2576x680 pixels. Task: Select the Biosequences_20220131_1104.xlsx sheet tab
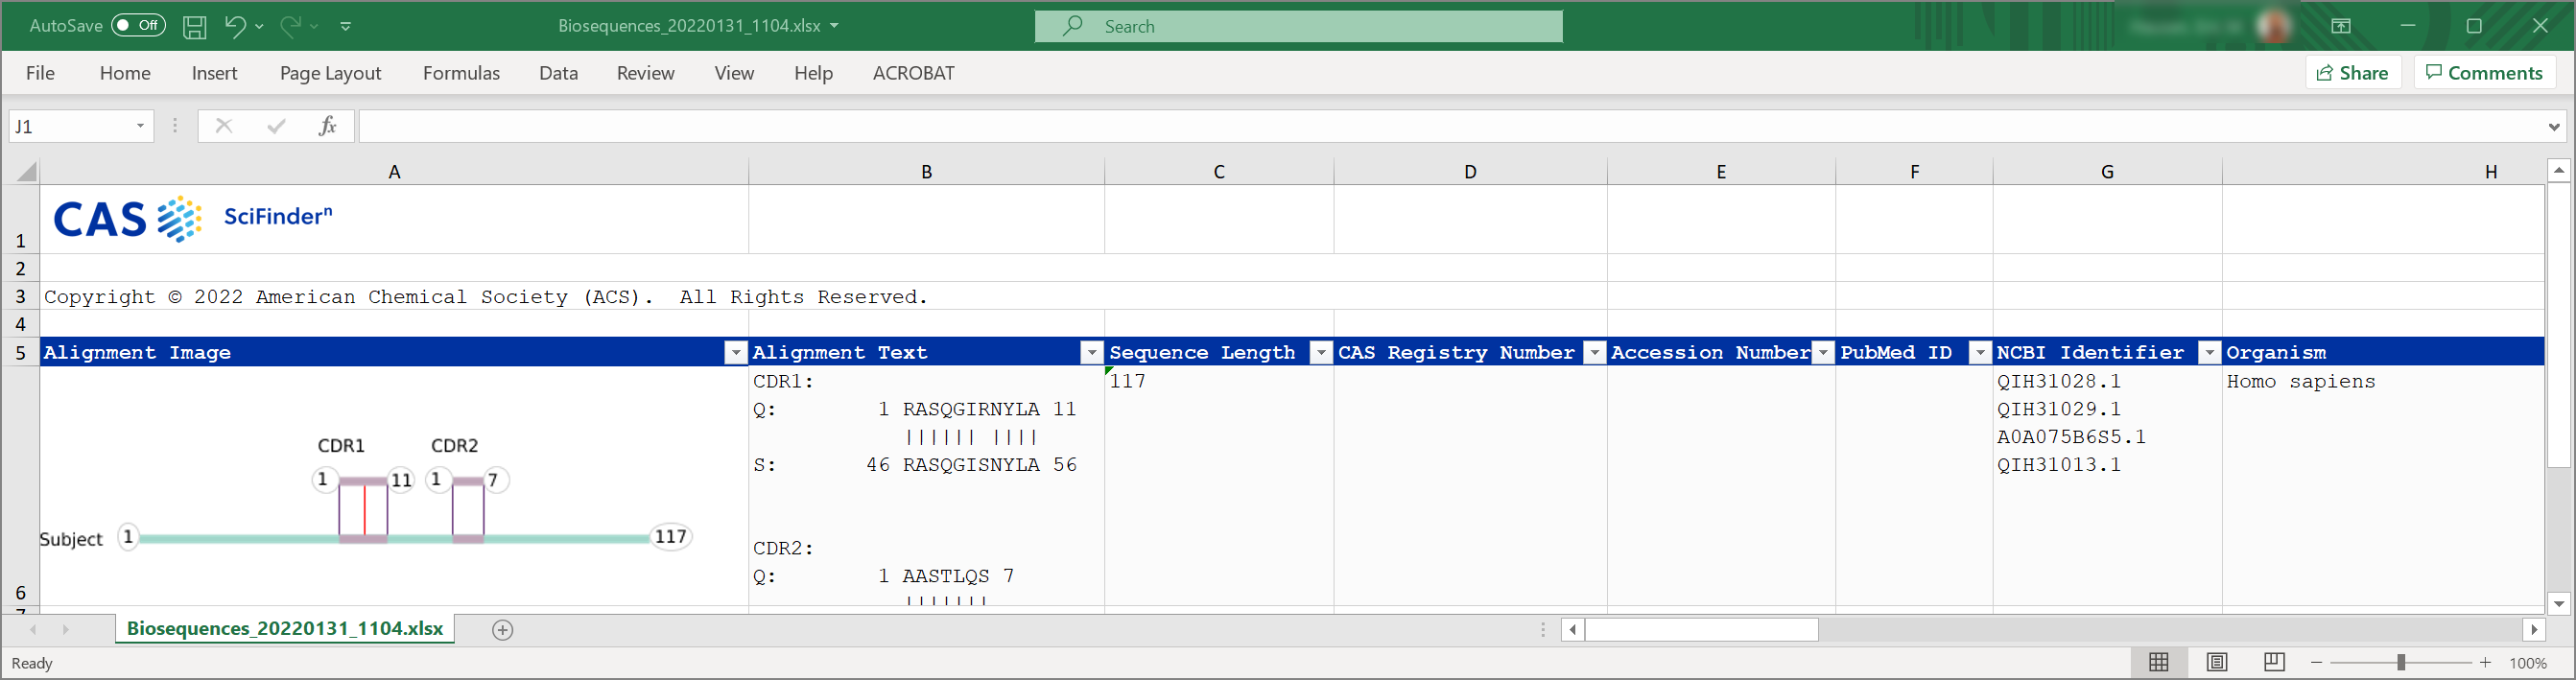(285, 629)
